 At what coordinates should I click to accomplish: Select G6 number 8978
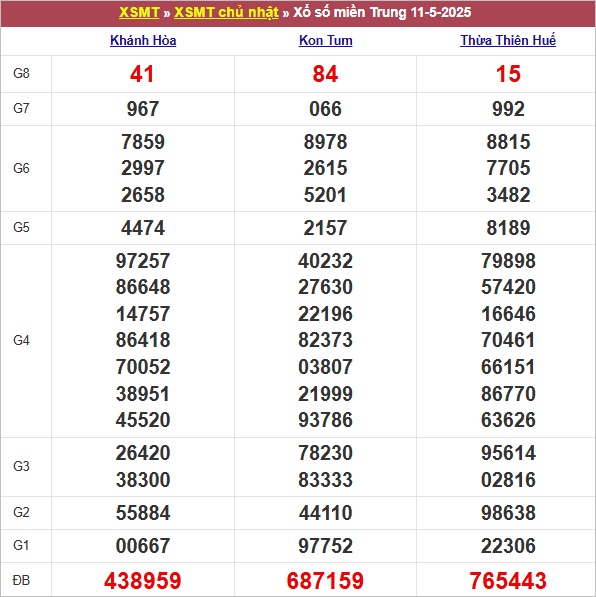coord(325,142)
